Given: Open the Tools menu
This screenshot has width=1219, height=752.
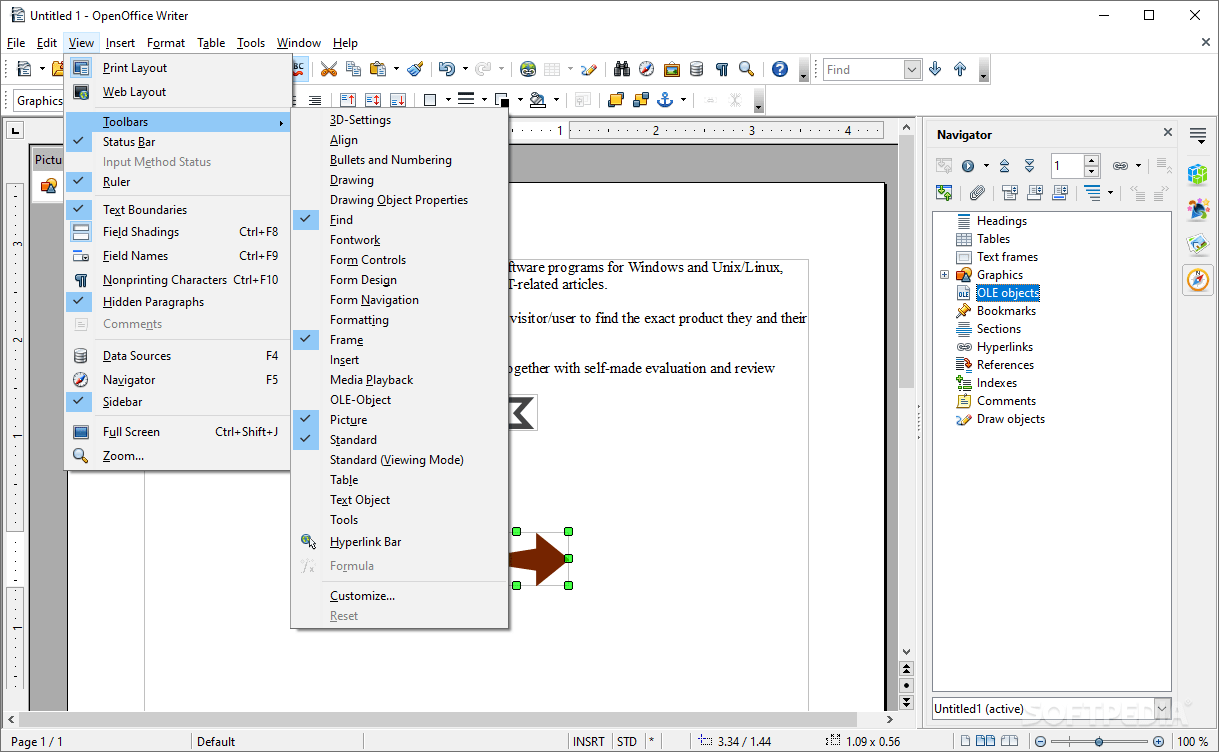Looking at the screenshot, I should click(x=251, y=43).
